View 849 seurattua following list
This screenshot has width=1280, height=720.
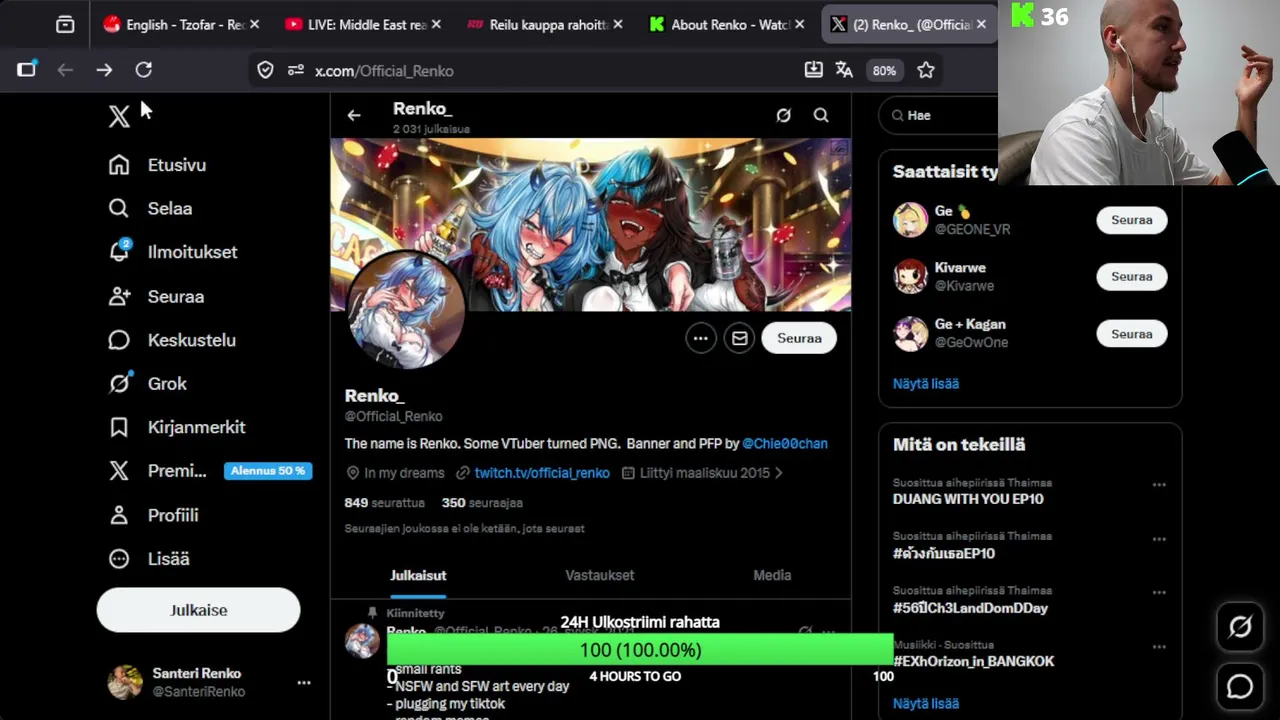[385, 503]
